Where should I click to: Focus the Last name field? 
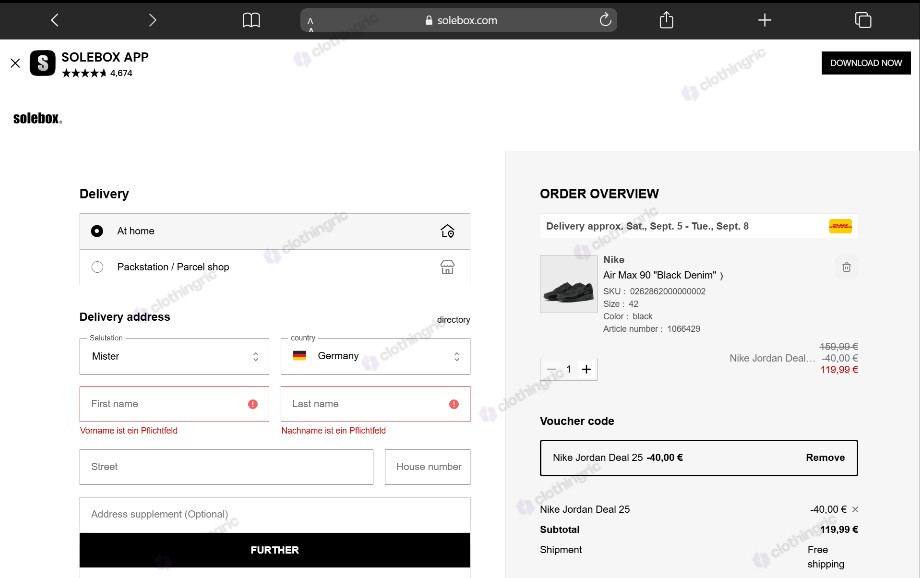pyautogui.click(x=376, y=404)
